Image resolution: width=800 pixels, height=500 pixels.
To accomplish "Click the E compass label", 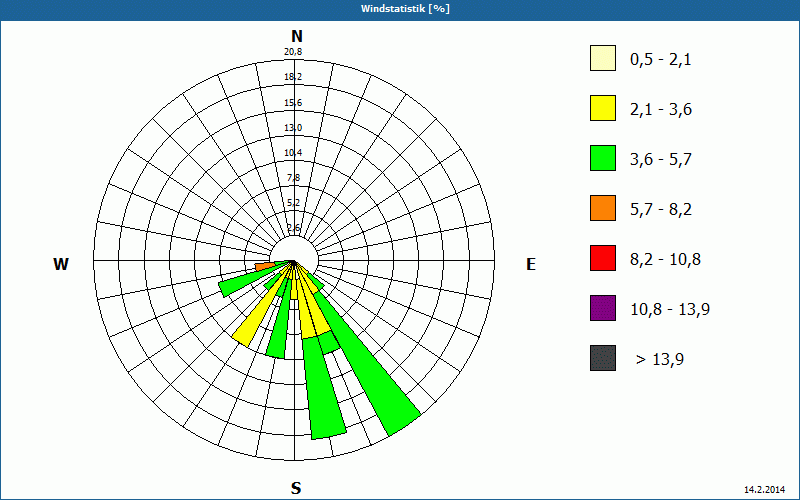I will [x=531, y=264].
